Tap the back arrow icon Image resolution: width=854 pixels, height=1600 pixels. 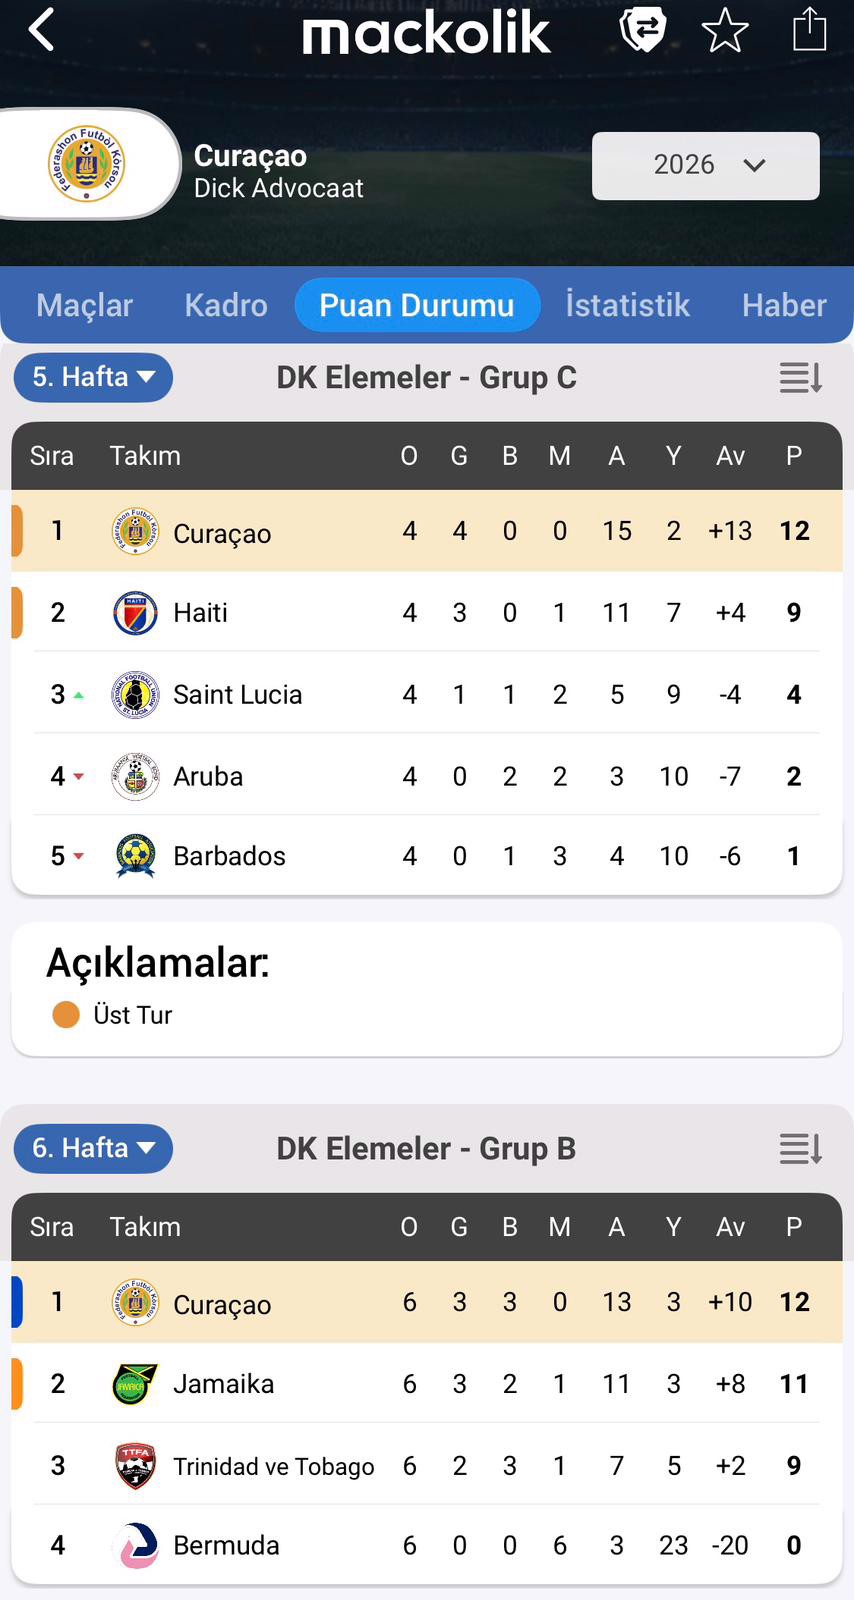coord(41,31)
